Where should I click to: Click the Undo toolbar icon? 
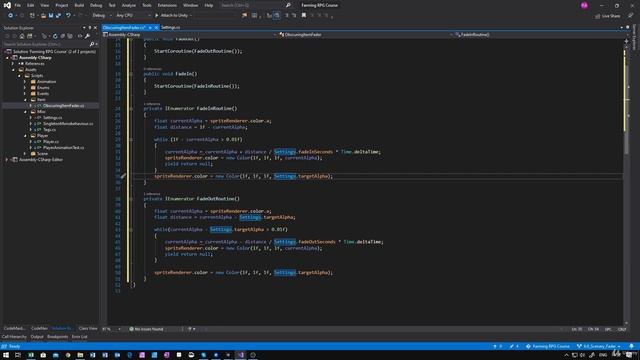[x=68, y=16]
